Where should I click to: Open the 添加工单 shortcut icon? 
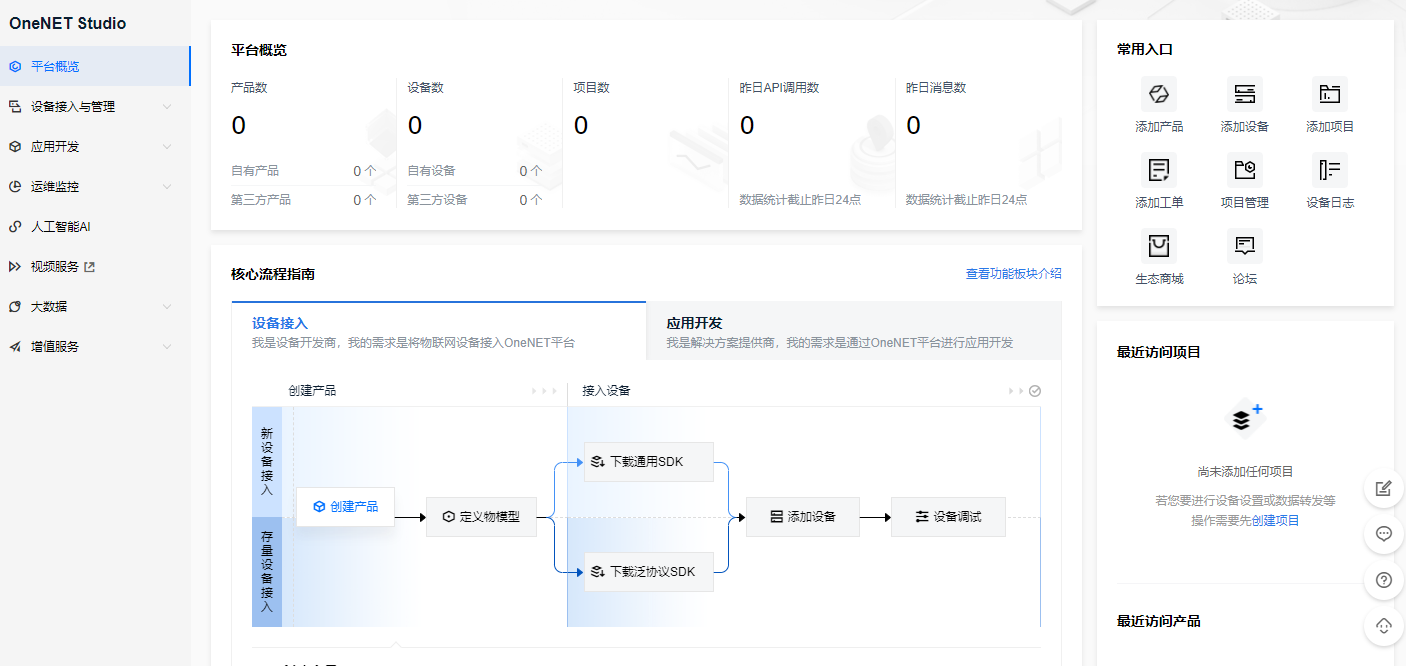(1159, 171)
